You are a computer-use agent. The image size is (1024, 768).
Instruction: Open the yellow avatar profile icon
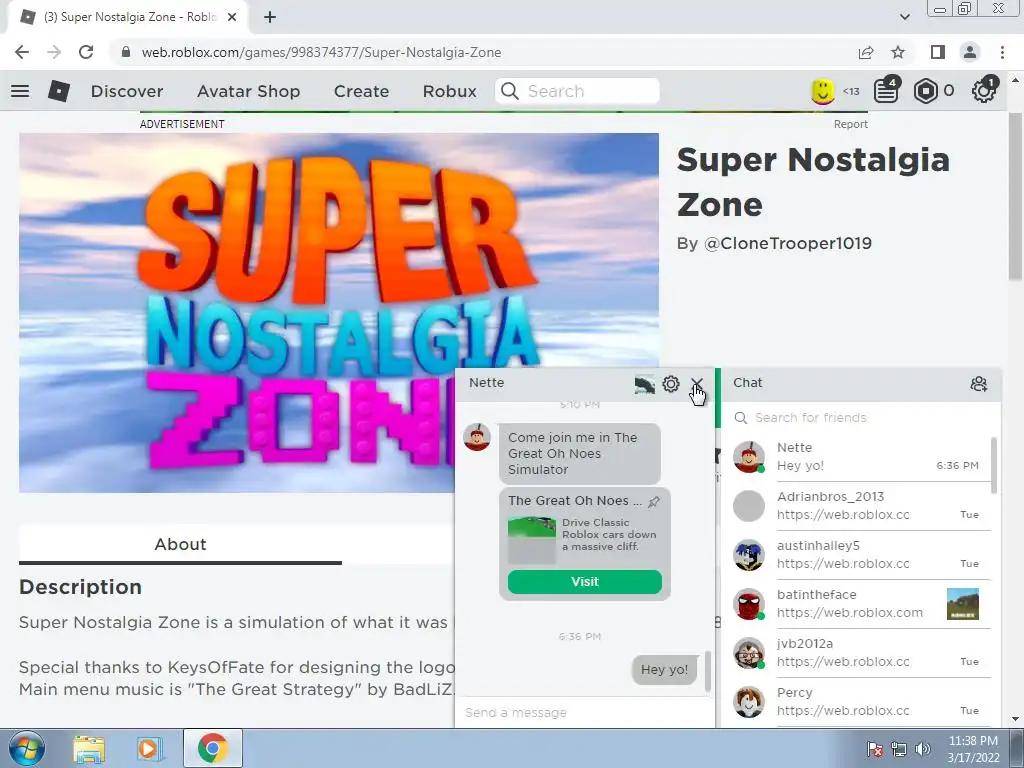823,91
